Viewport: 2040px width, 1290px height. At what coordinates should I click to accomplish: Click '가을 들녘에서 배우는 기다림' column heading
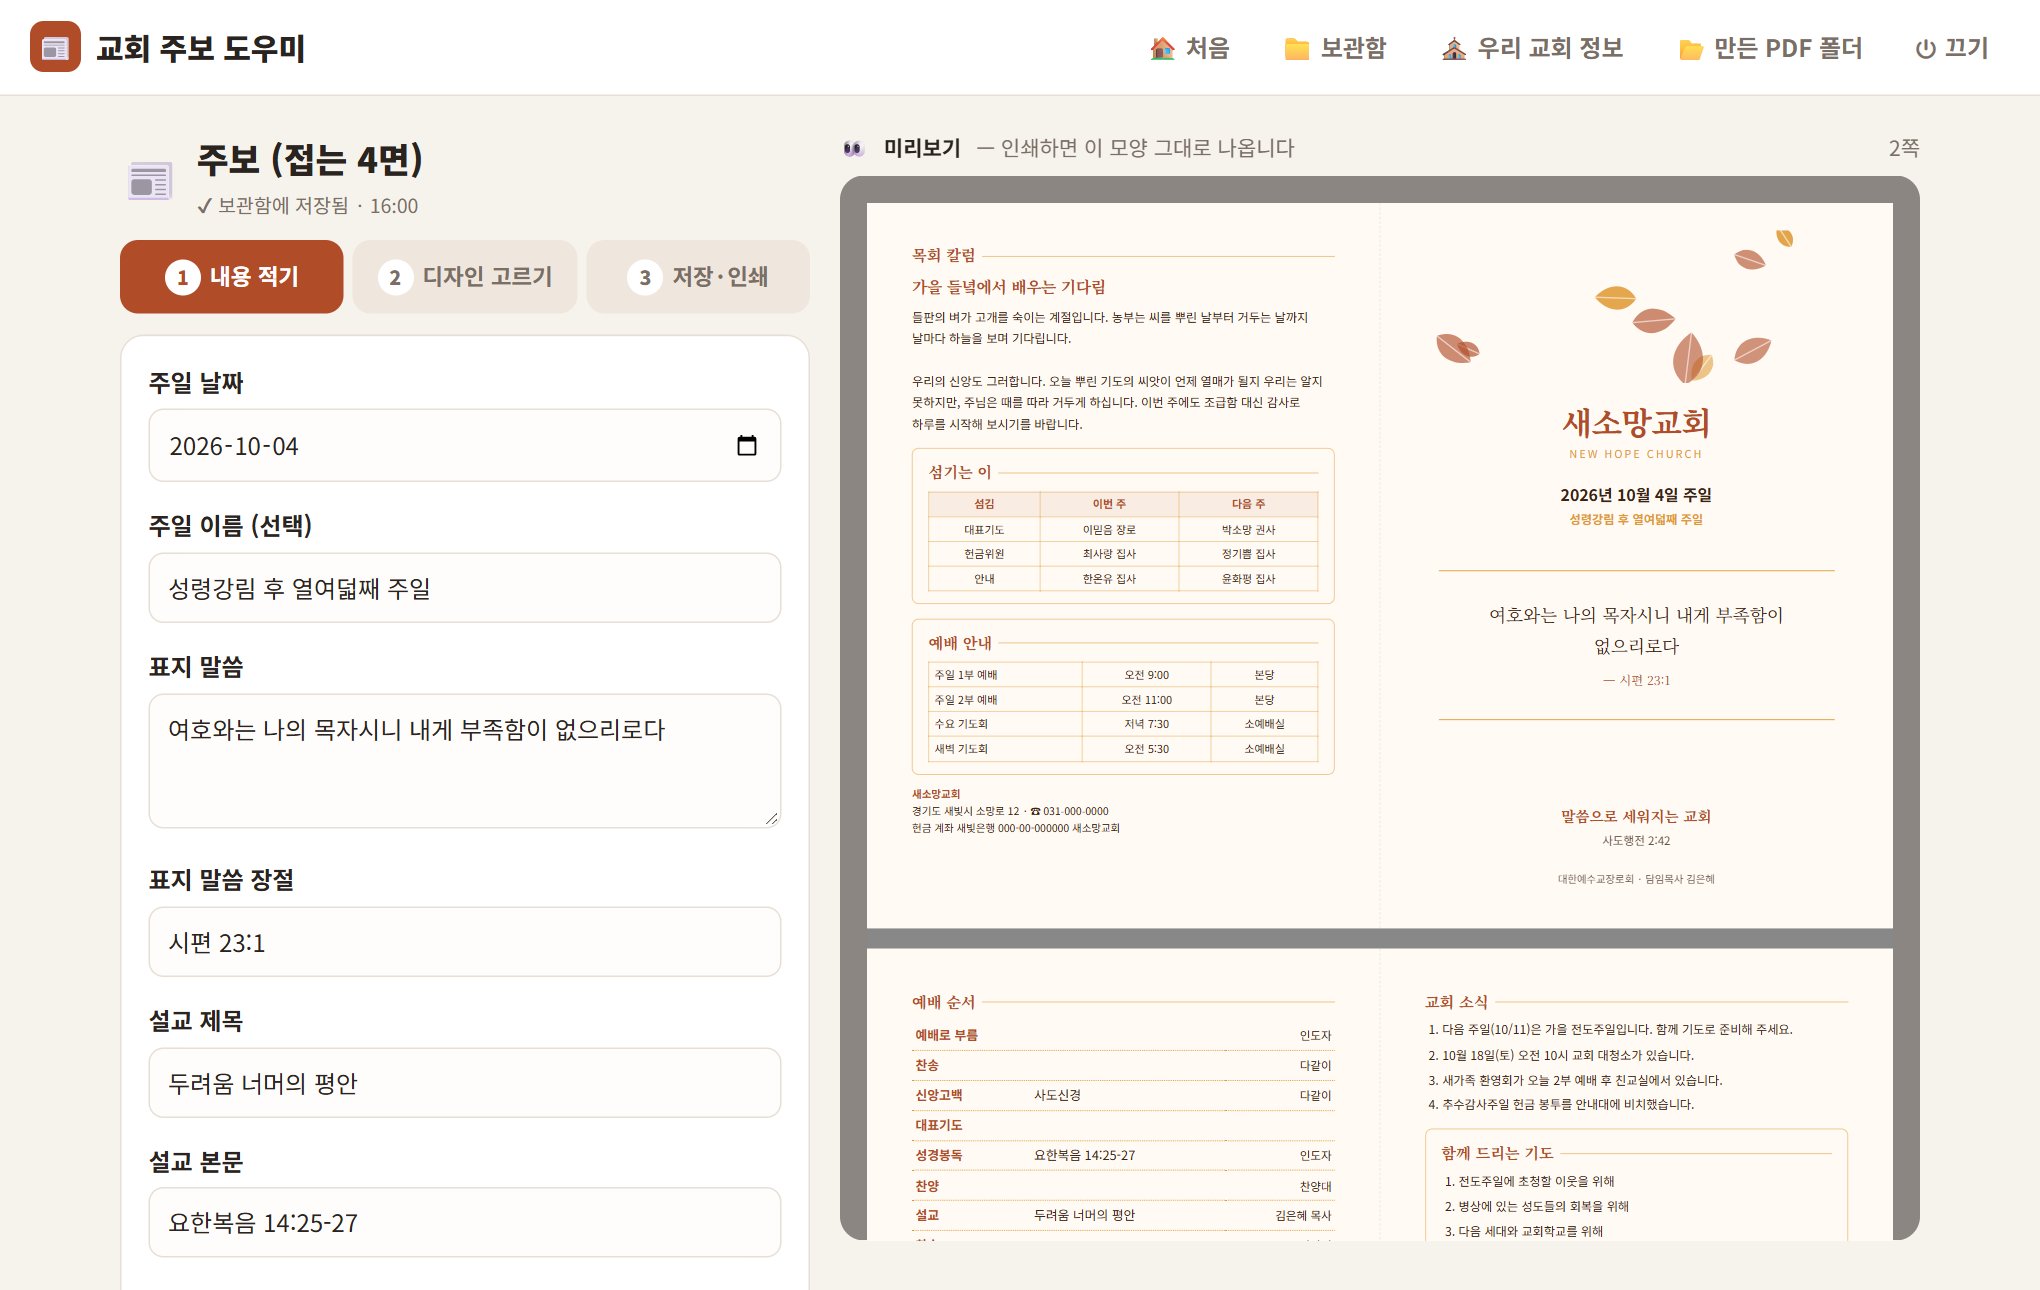1008,287
